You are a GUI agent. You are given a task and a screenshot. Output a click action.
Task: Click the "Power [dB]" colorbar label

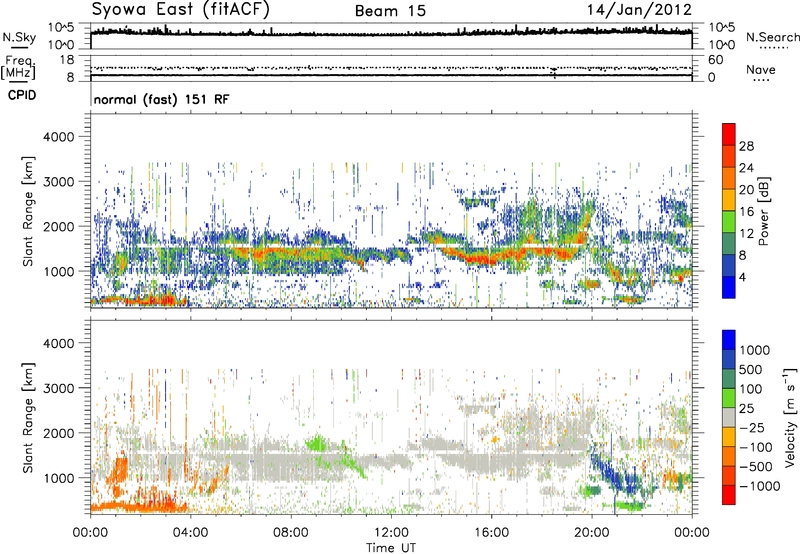tap(764, 211)
